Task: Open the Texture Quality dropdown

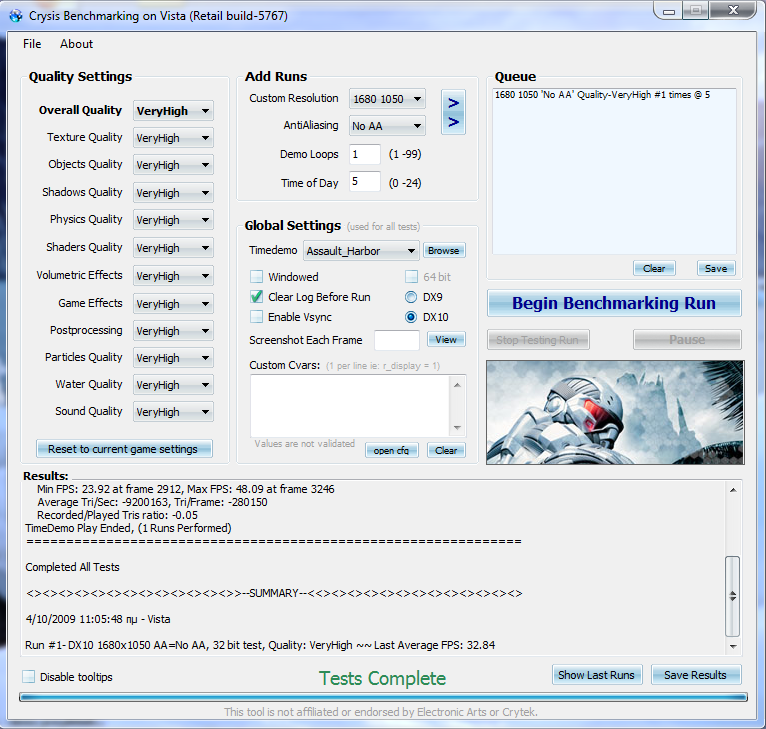Action: 173,138
